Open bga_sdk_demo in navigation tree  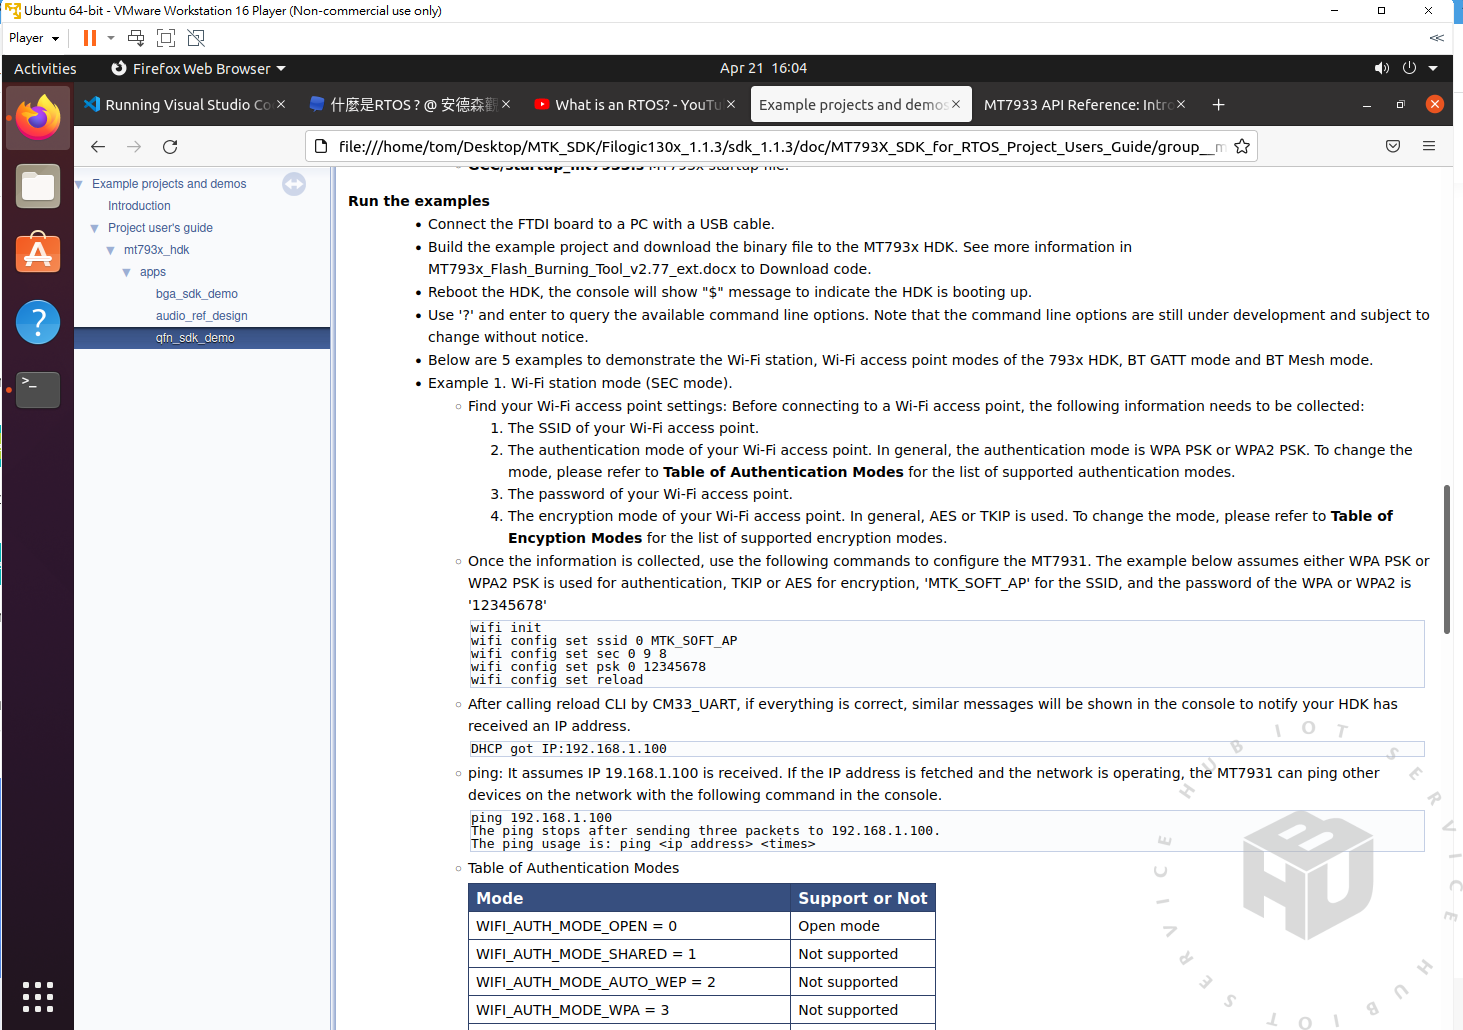[x=197, y=294]
